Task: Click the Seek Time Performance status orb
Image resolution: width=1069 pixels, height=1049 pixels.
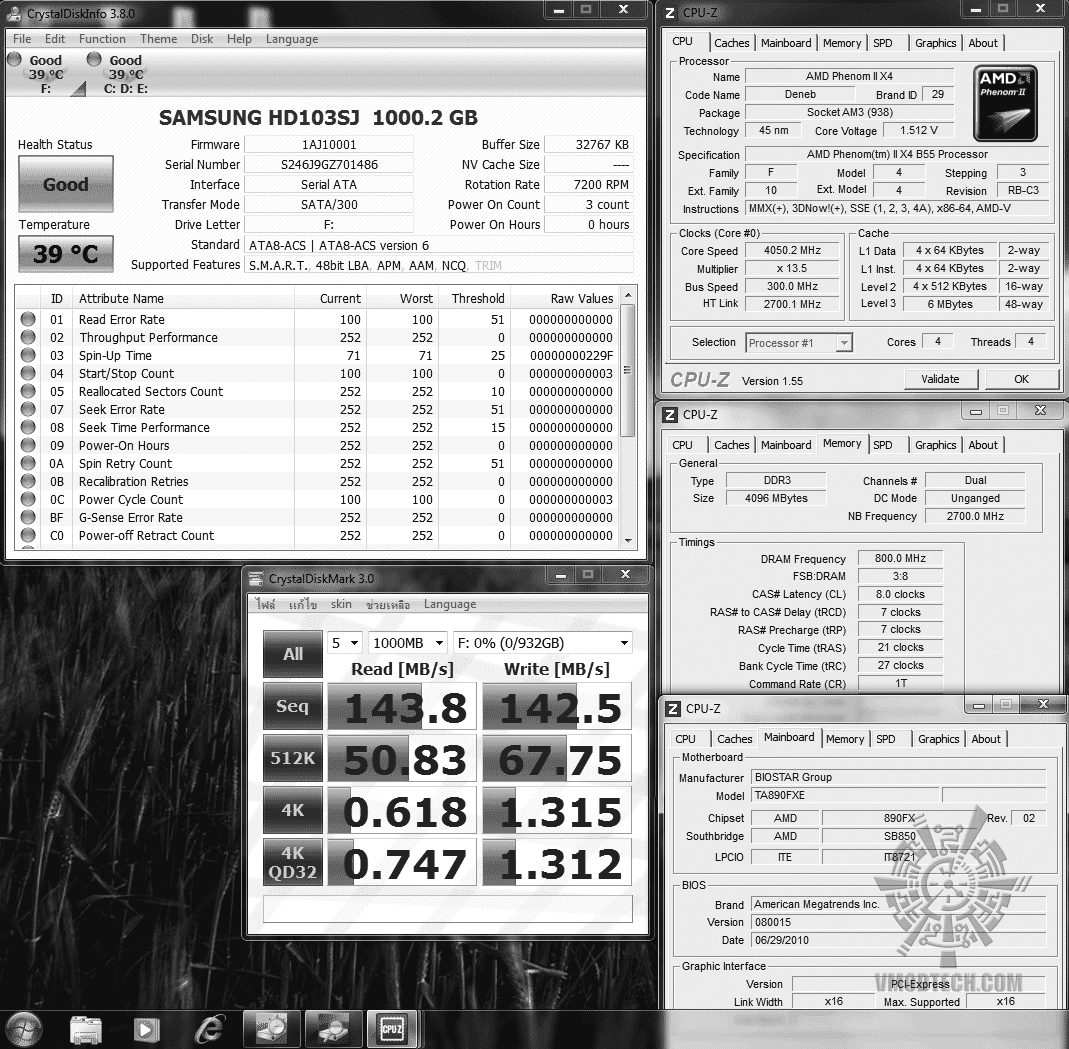Action: (28, 427)
